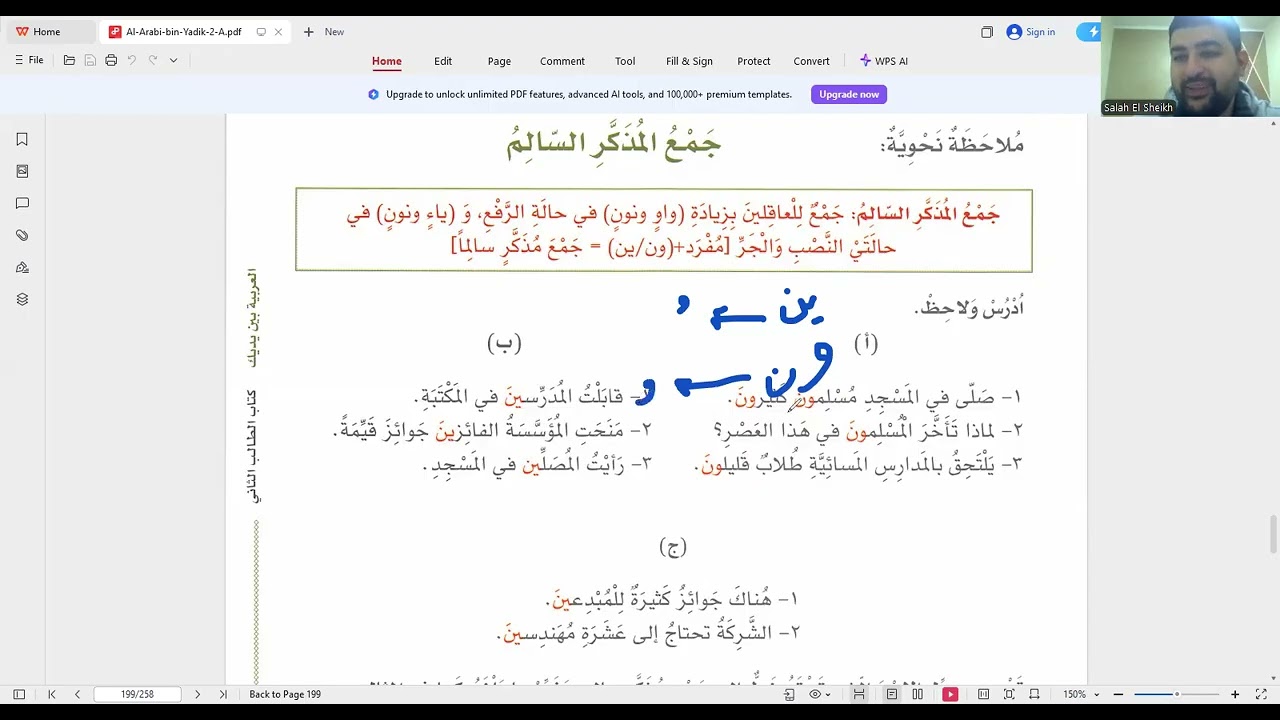The image size is (1280, 720).
Task: Go to the next page
Action: tap(197, 694)
